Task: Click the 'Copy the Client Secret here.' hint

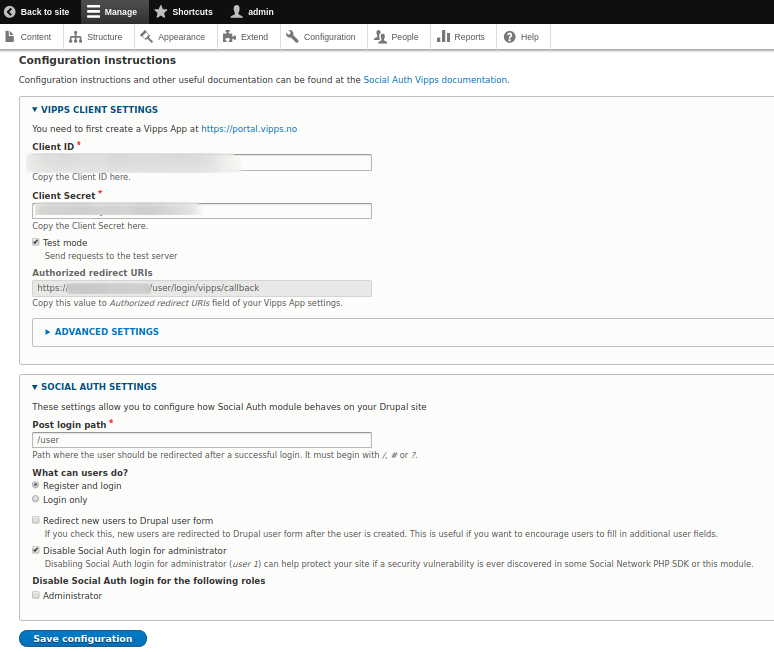Action: 90,226
